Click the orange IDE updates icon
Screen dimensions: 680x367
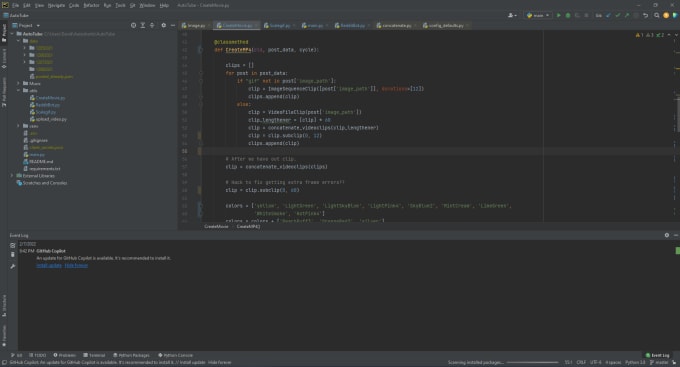[666, 15]
